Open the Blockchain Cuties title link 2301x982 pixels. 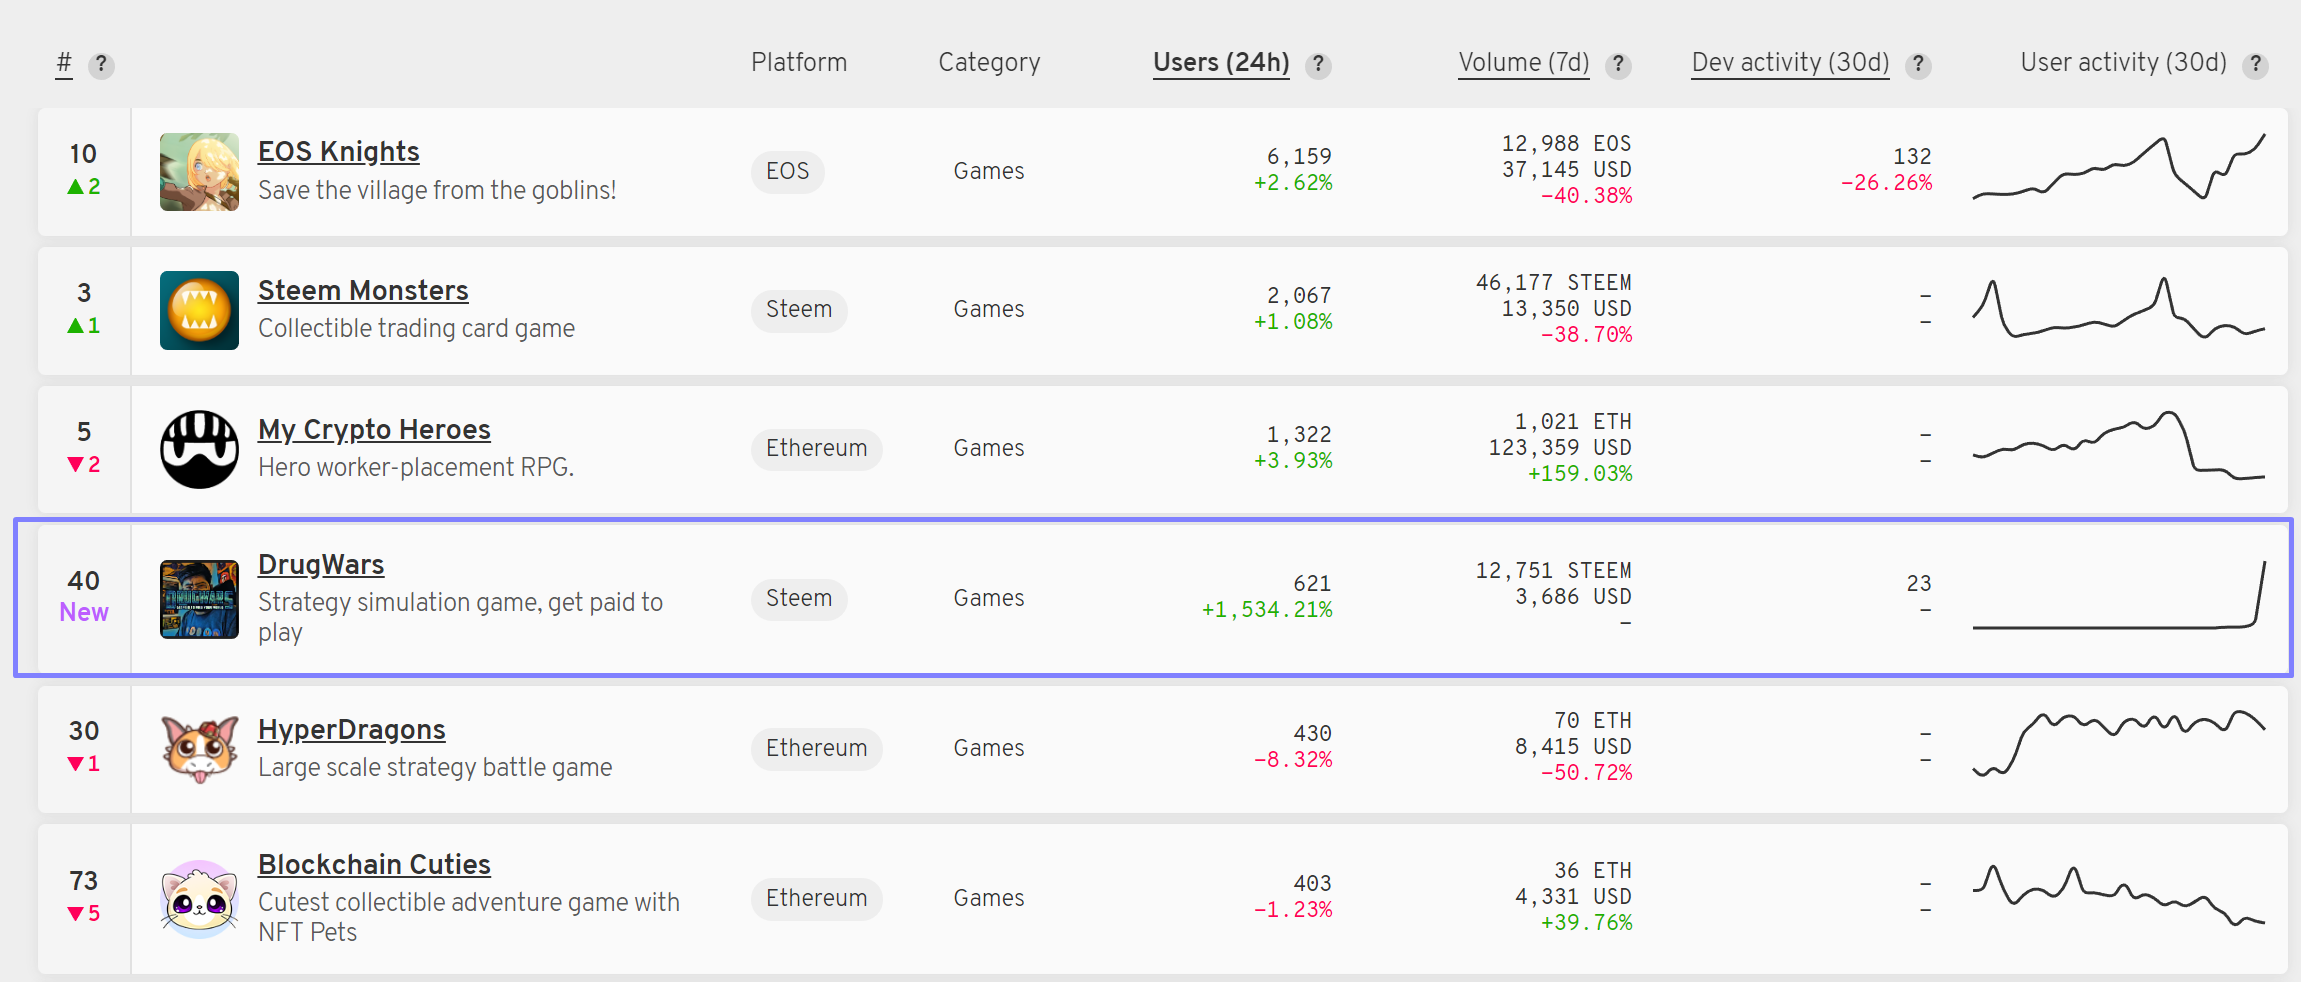coord(374,865)
